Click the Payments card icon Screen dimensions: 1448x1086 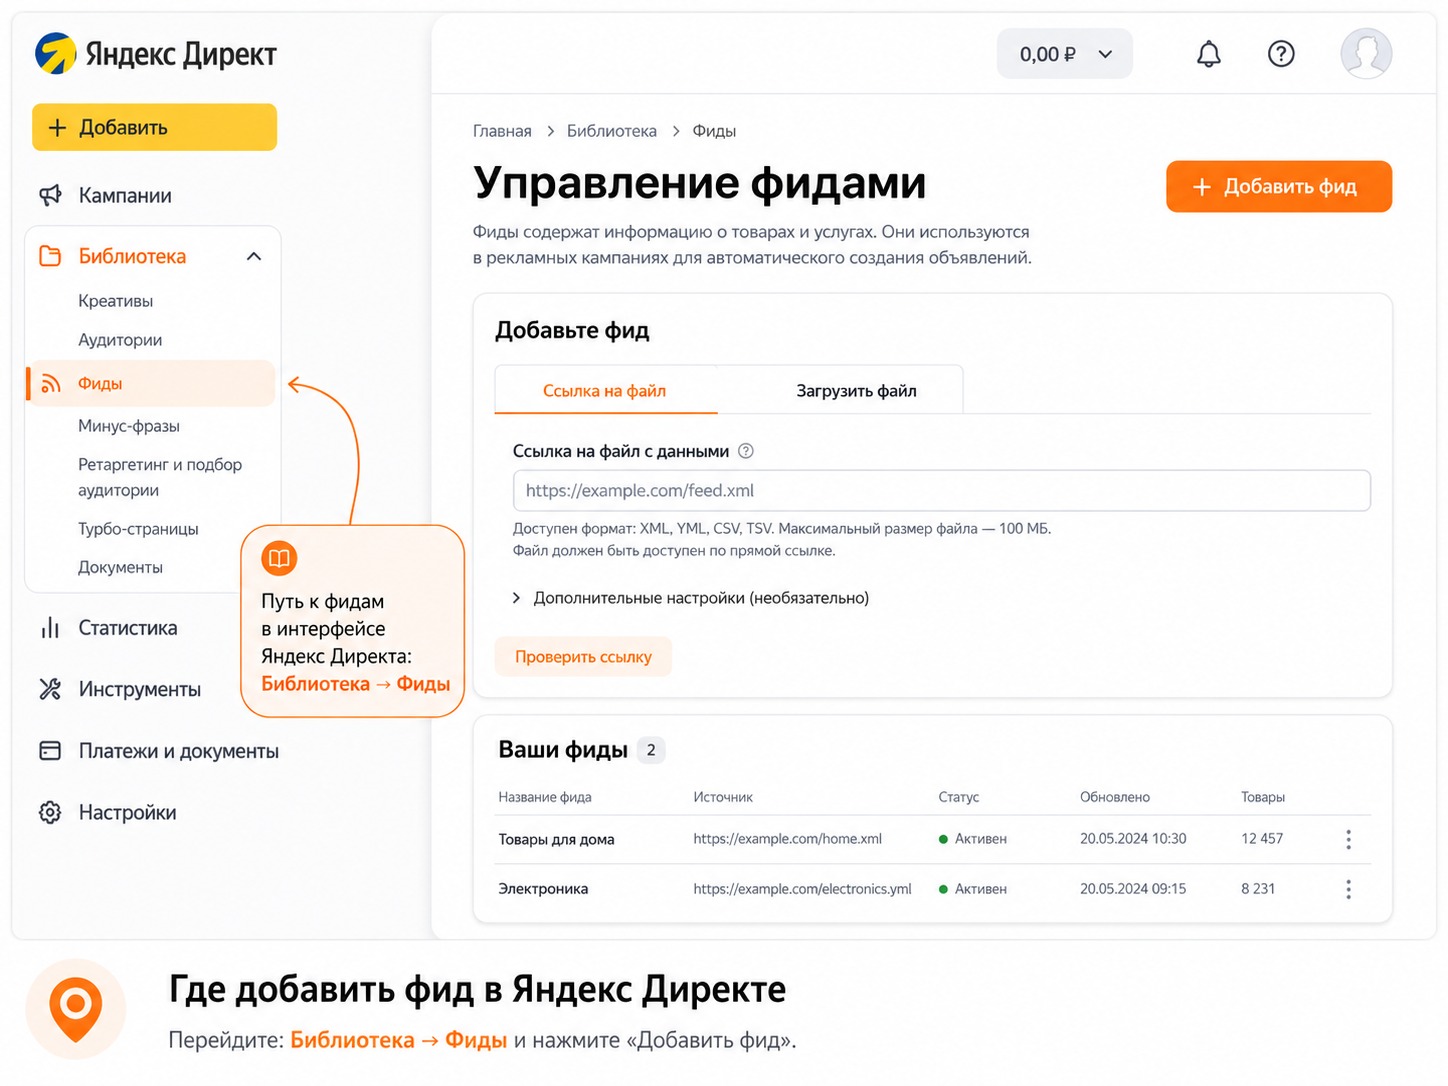pyautogui.click(x=50, y=751)
